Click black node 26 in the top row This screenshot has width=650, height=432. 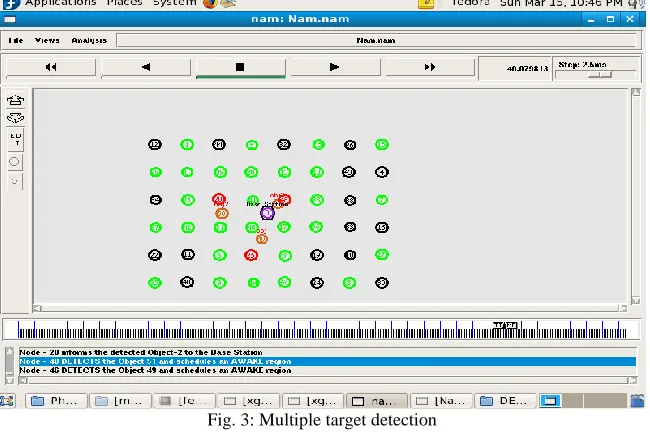[x=350, y=145]
